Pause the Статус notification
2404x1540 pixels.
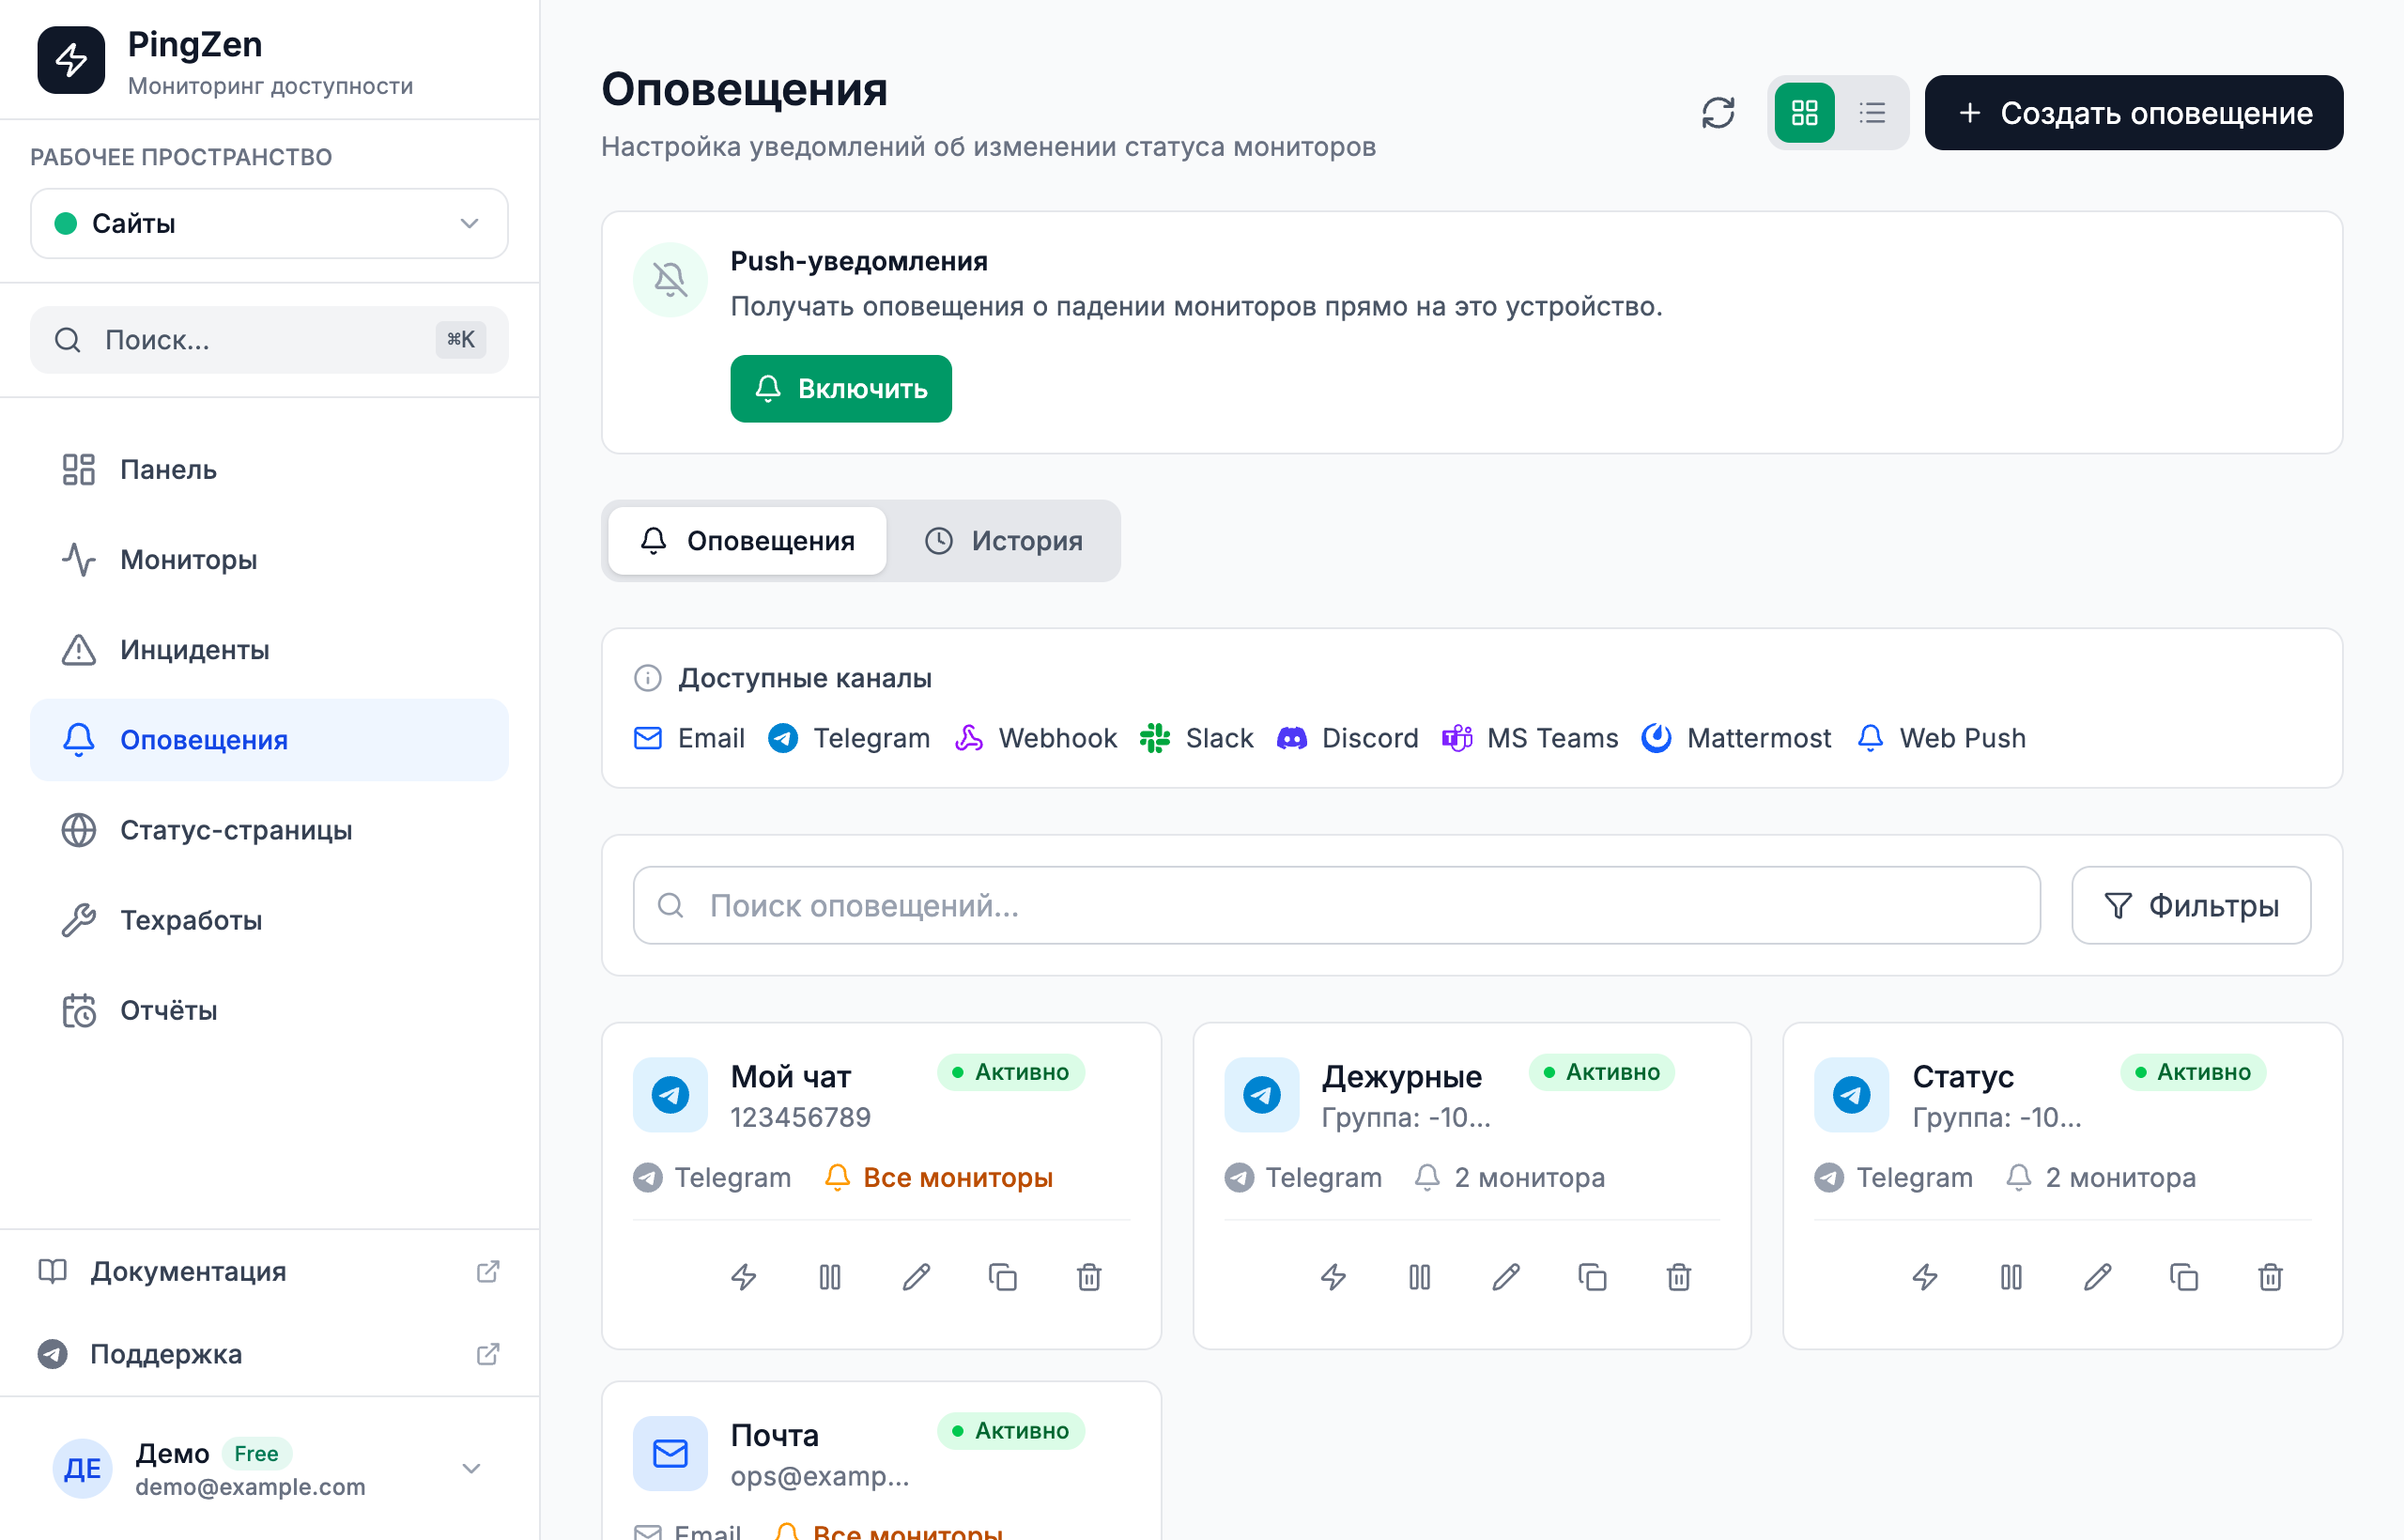tap(2011, 1277)
